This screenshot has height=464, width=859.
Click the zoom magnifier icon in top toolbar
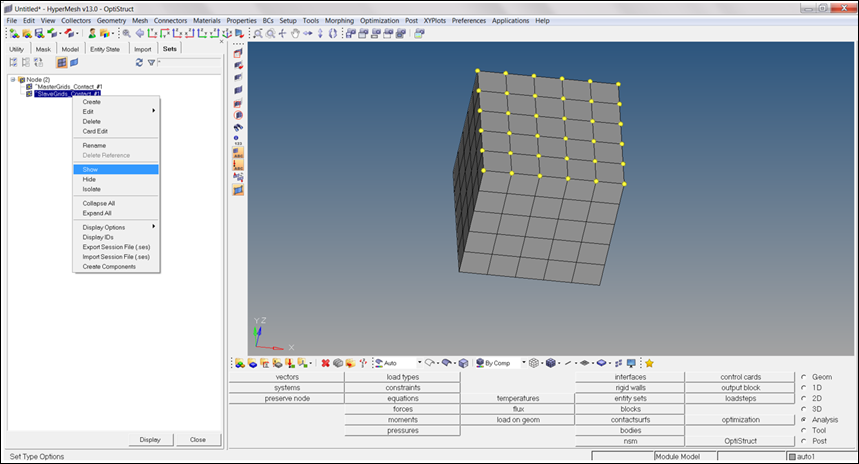(258, 33)
